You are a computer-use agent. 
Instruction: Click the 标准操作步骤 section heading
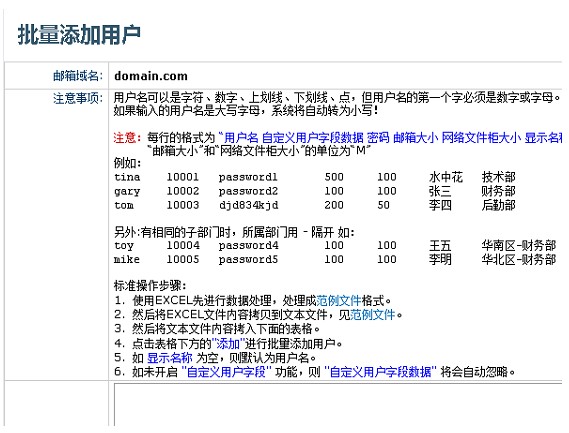point(150,286)
